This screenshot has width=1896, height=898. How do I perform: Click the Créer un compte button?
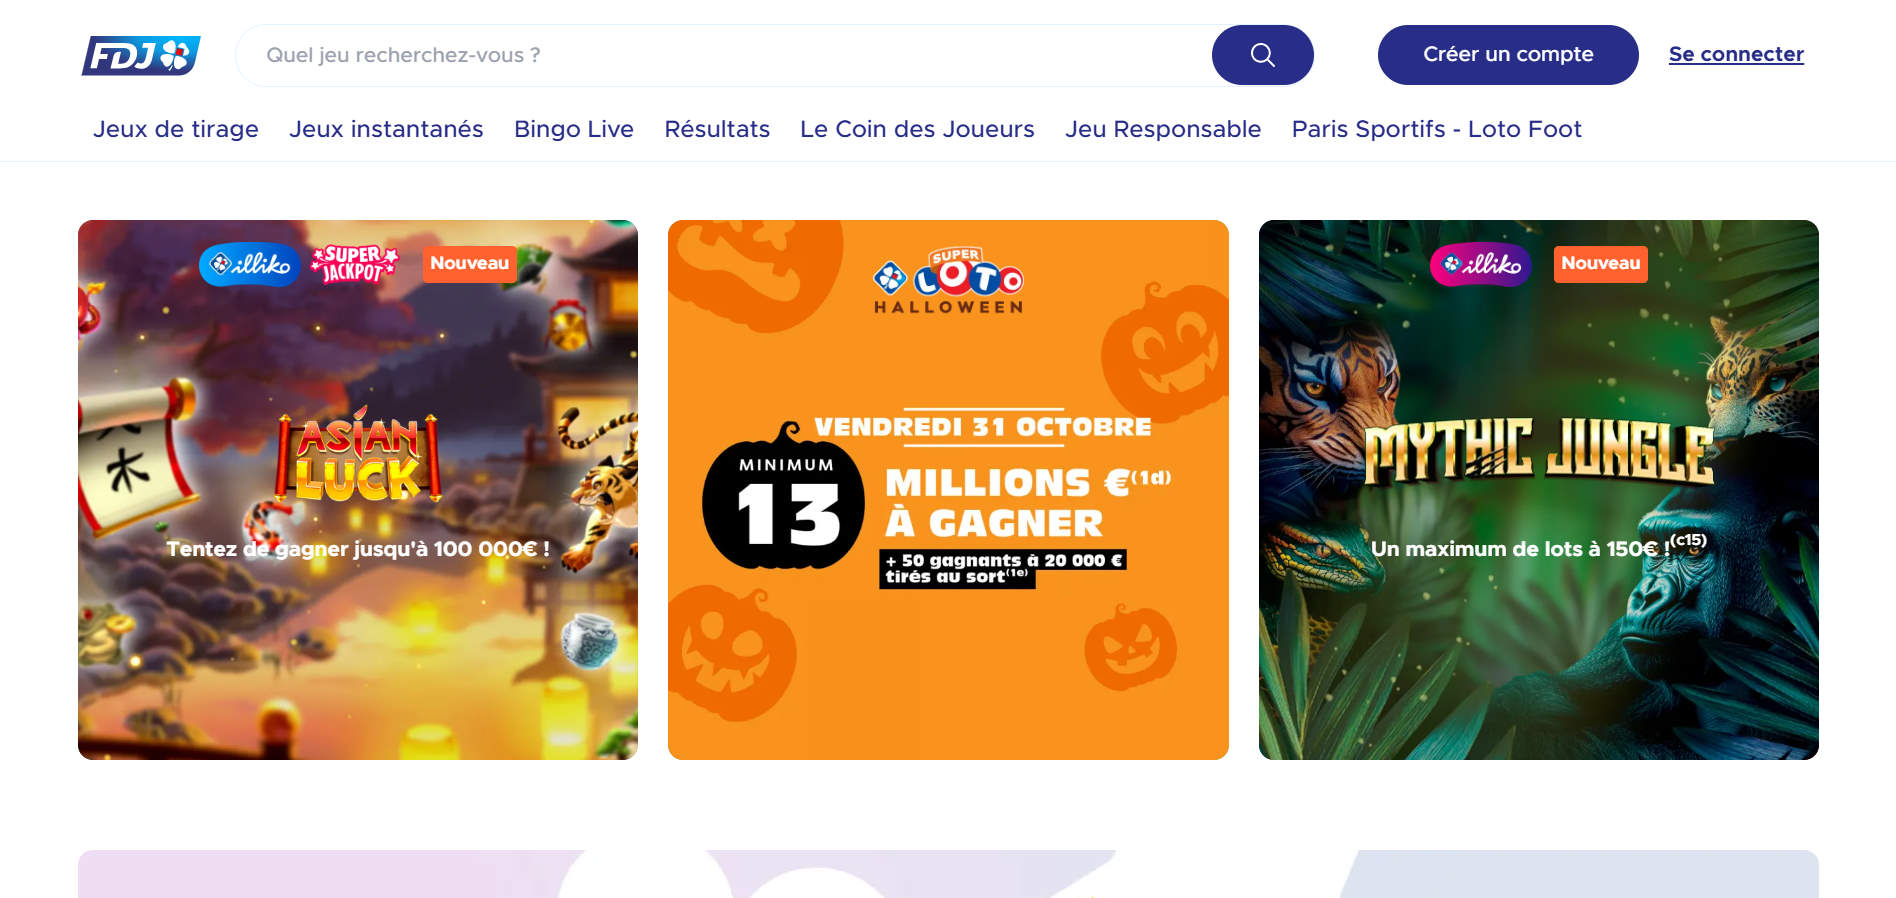[x=1508, y=55]
